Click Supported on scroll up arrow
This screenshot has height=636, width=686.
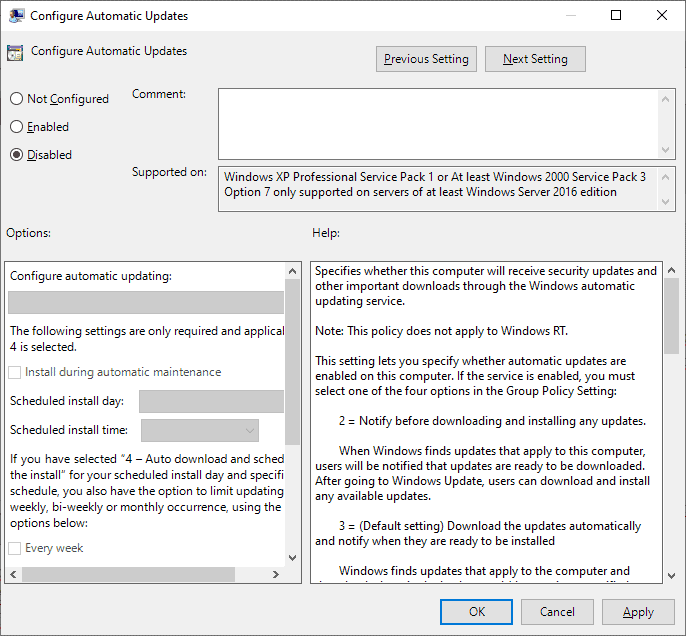click(x=665, y=177)
